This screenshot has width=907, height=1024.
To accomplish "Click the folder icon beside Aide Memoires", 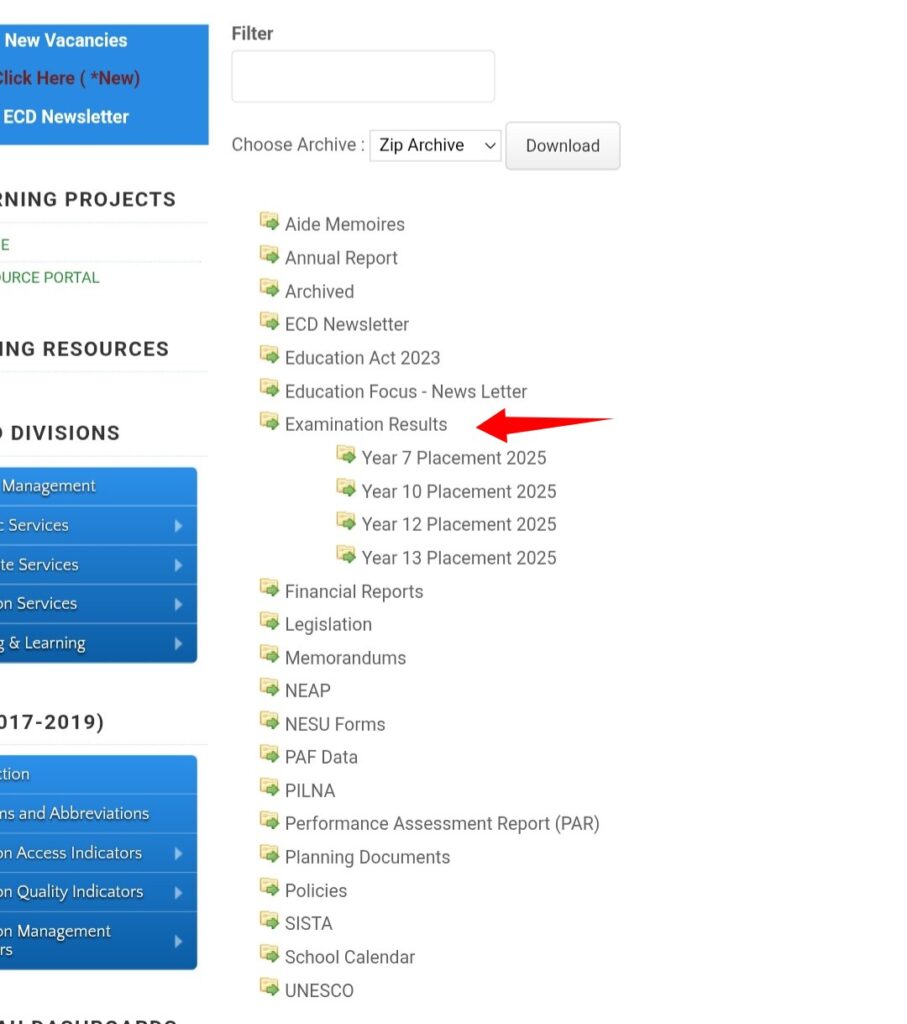I will (269, 222).
